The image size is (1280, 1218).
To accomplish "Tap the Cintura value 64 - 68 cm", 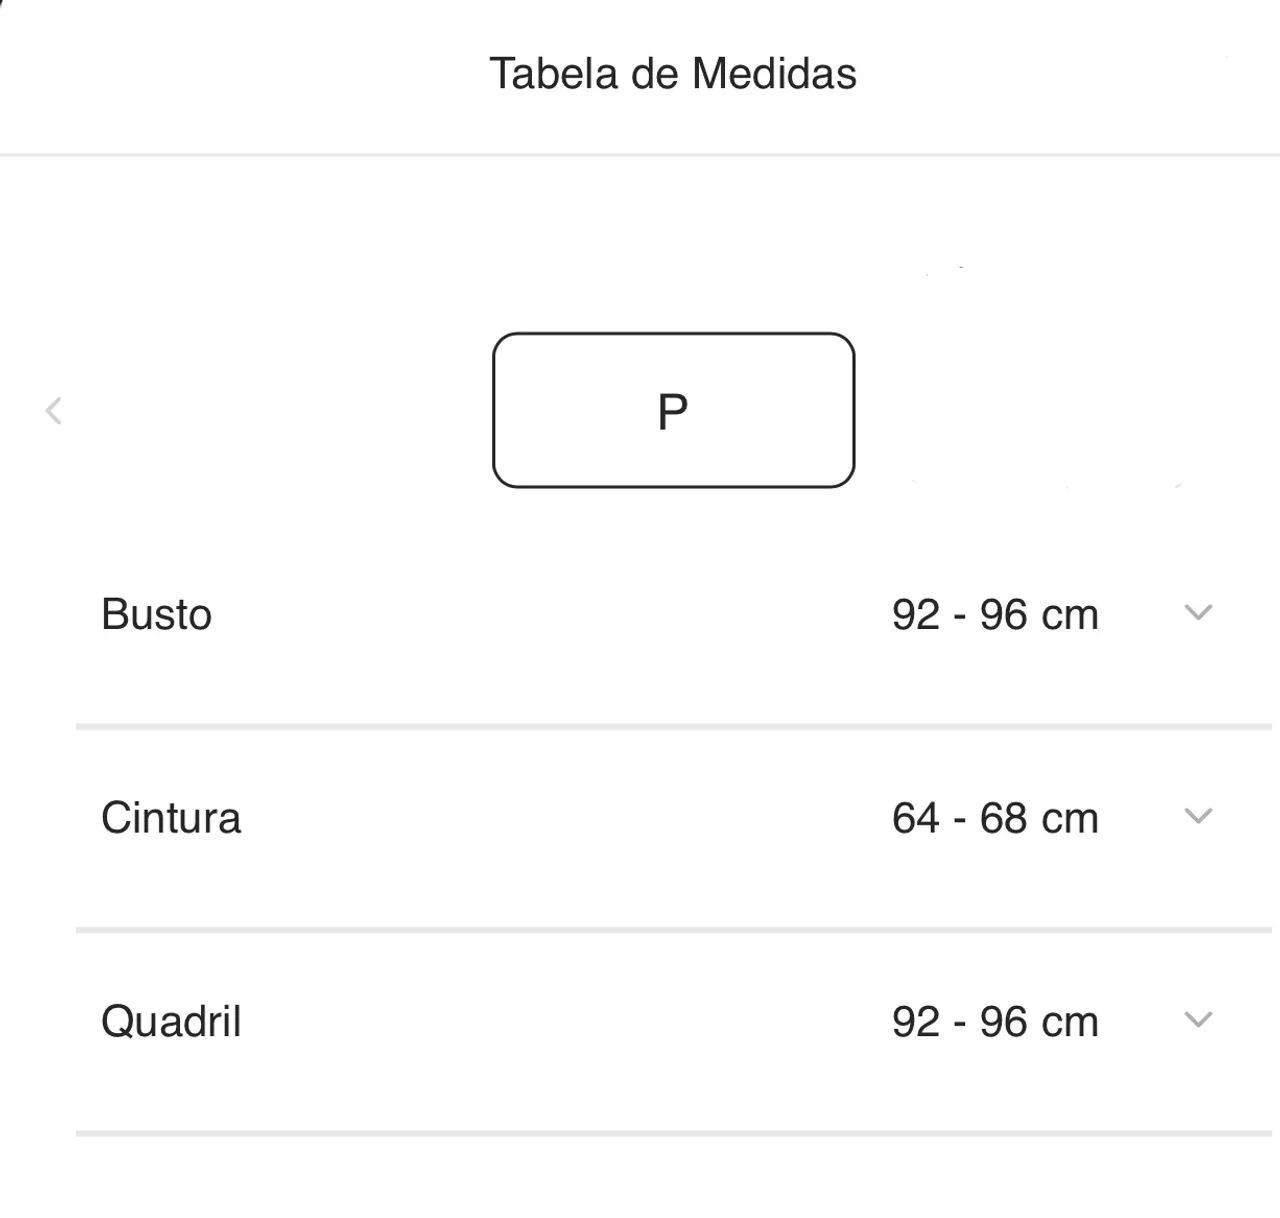I will (995, 818).
